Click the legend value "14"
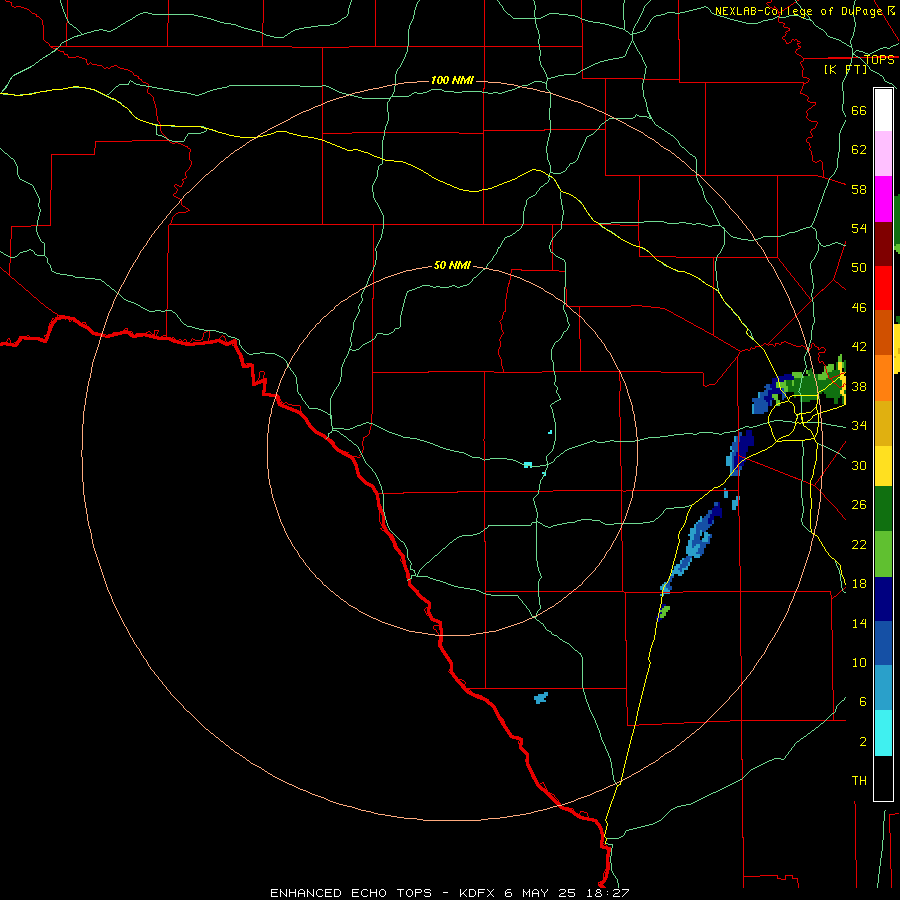This screenshot has width=900, height=900. point(859,623)
